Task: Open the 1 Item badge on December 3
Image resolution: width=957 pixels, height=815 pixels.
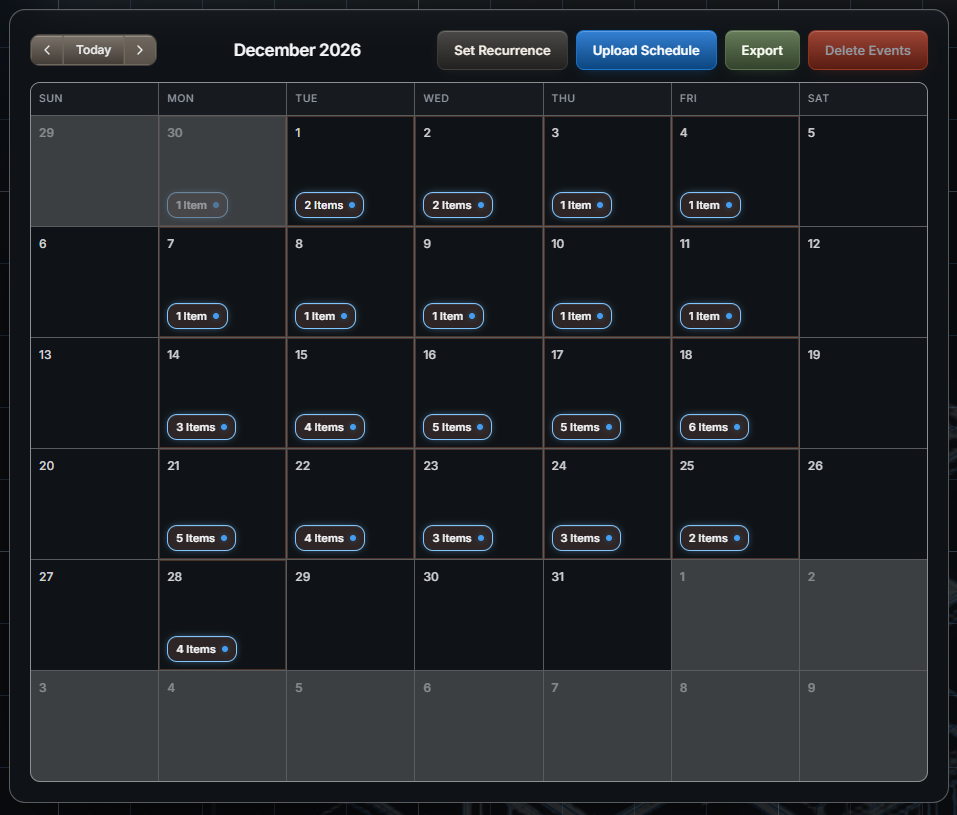Action: (582, 205)
